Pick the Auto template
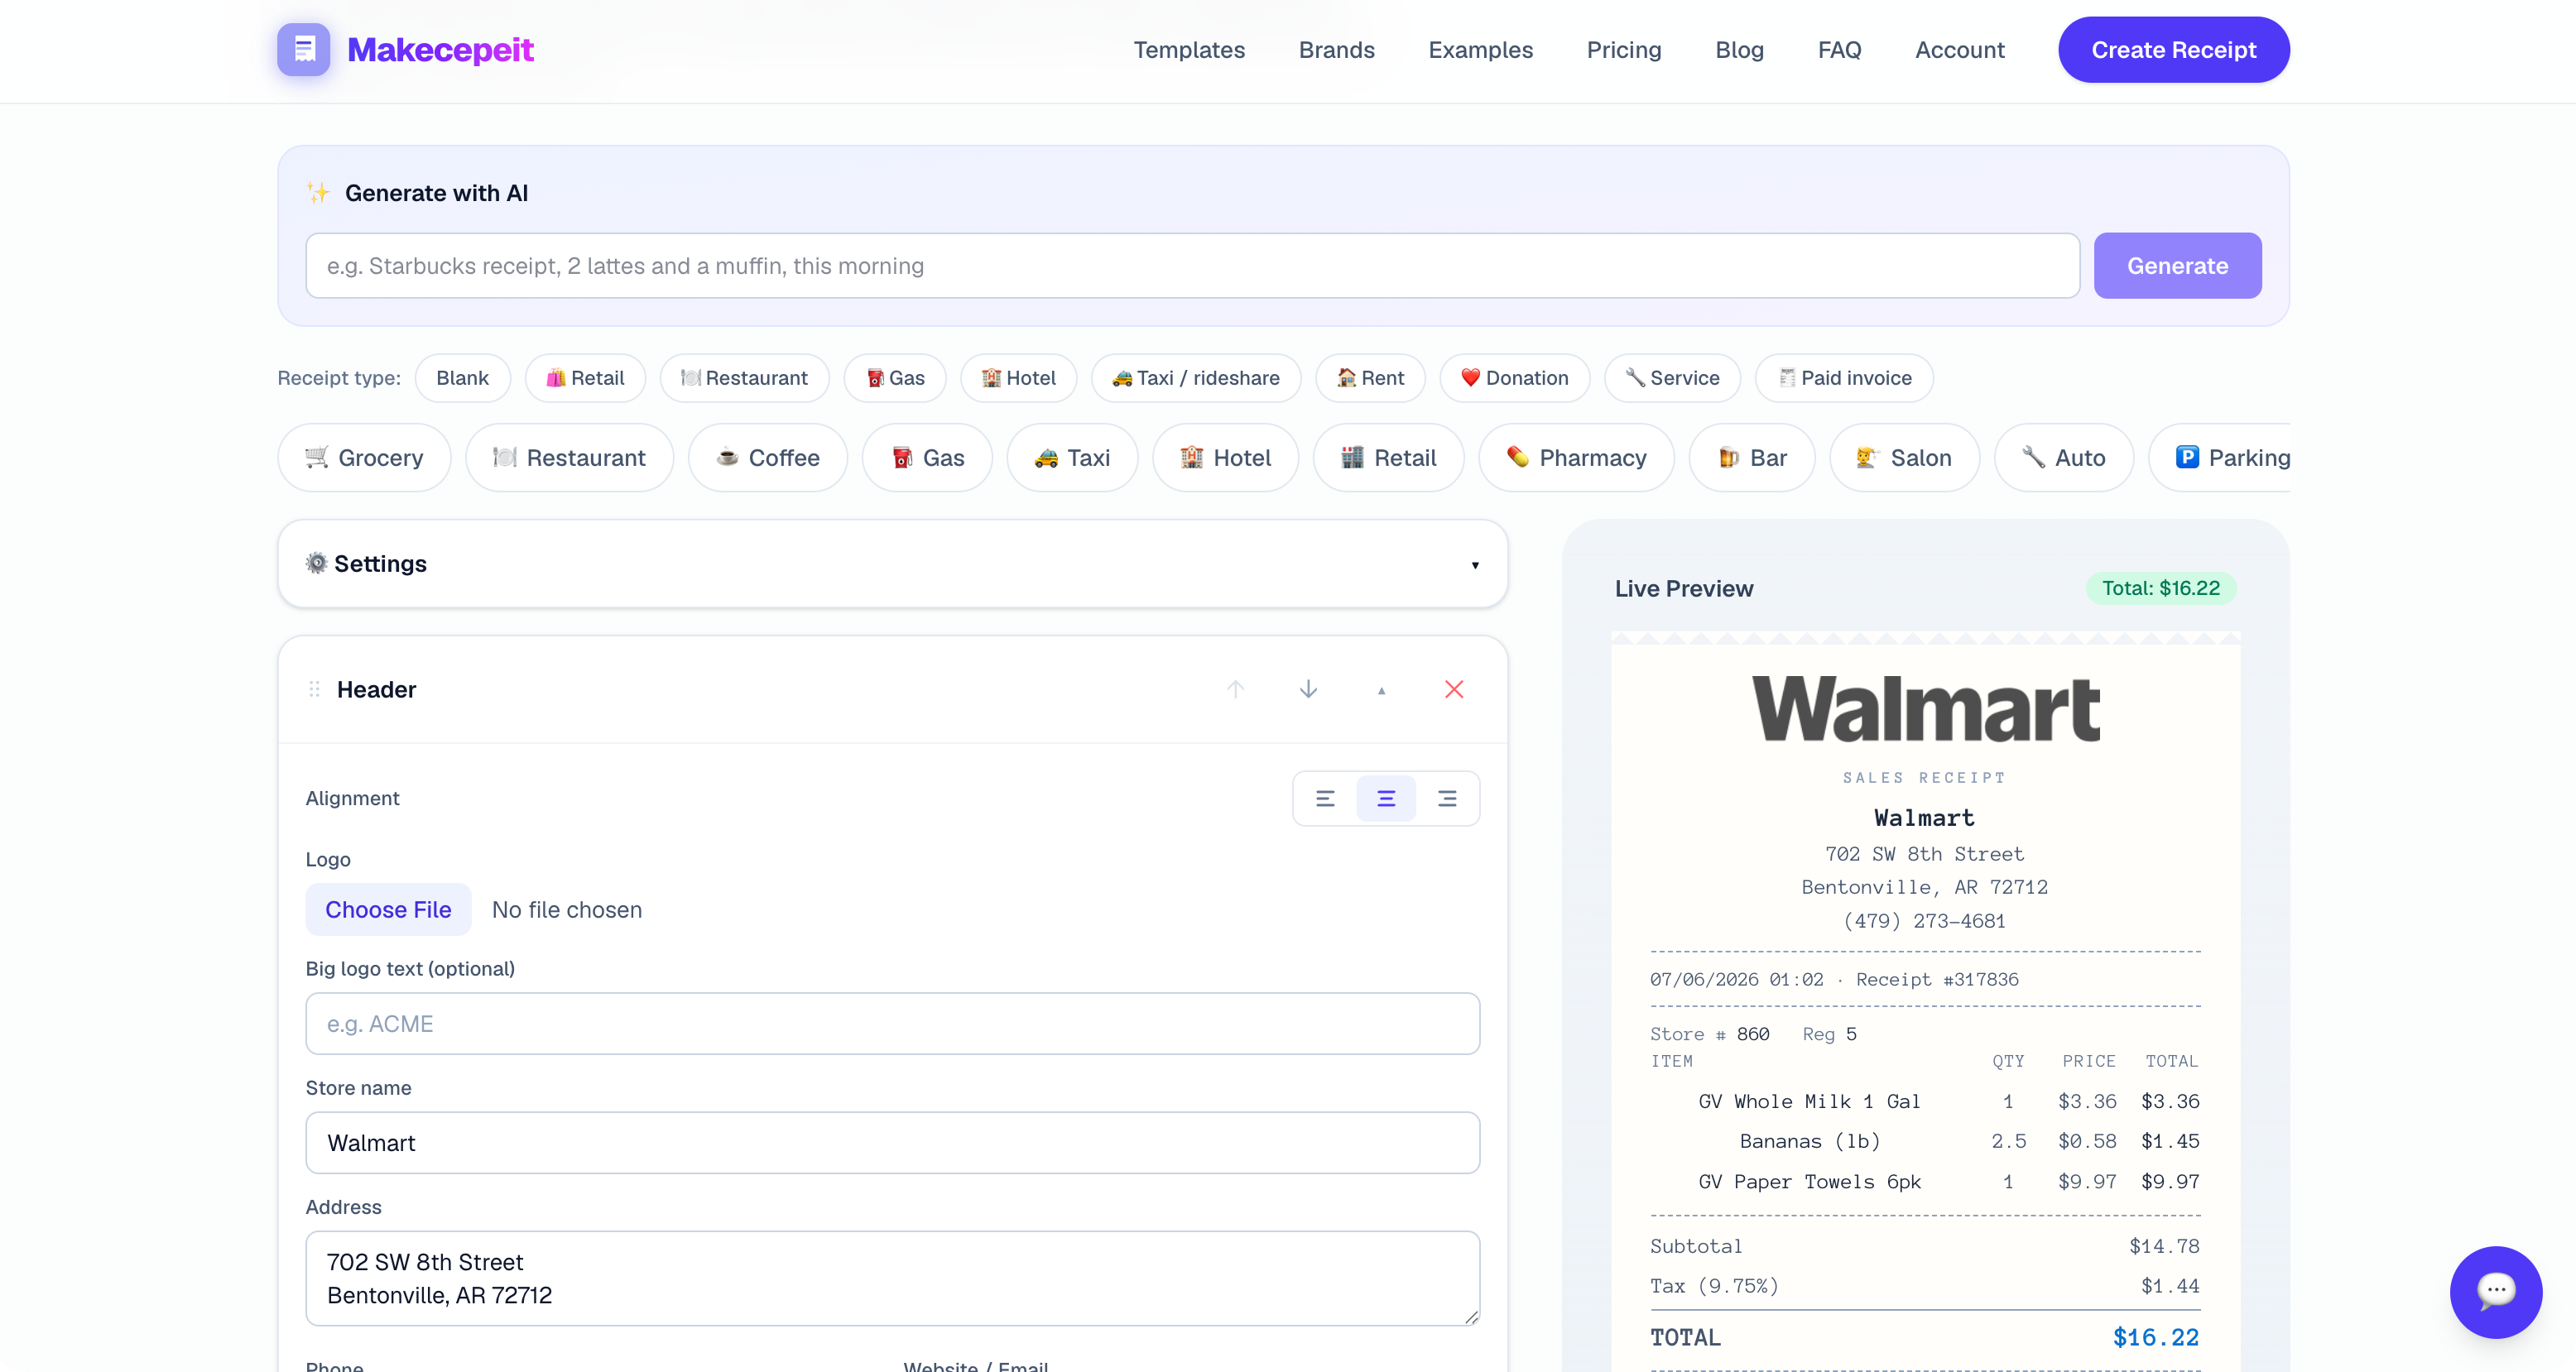Viewport: 2576px width, 1372px height. click(x=2064, y=457)
